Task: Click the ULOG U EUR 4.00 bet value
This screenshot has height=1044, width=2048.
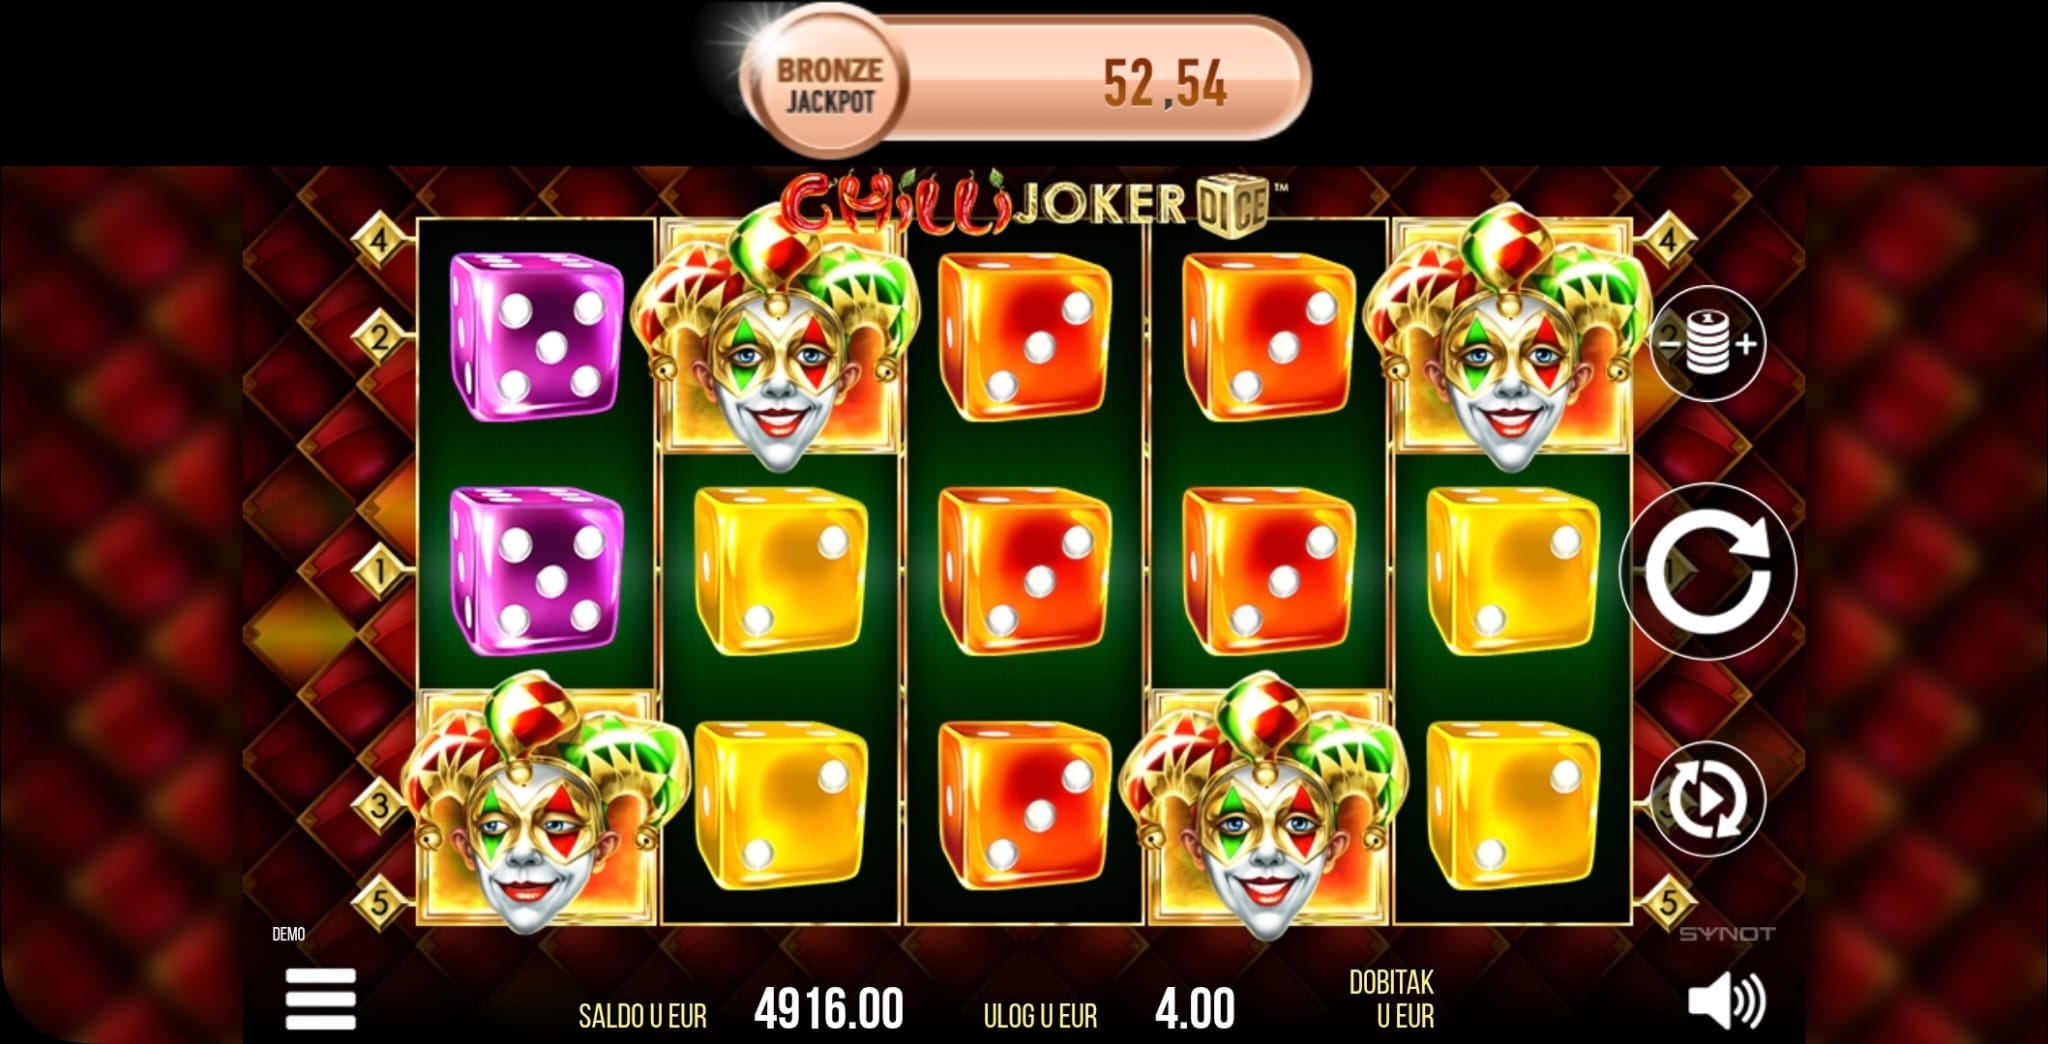Action: pos(1194,1008)
